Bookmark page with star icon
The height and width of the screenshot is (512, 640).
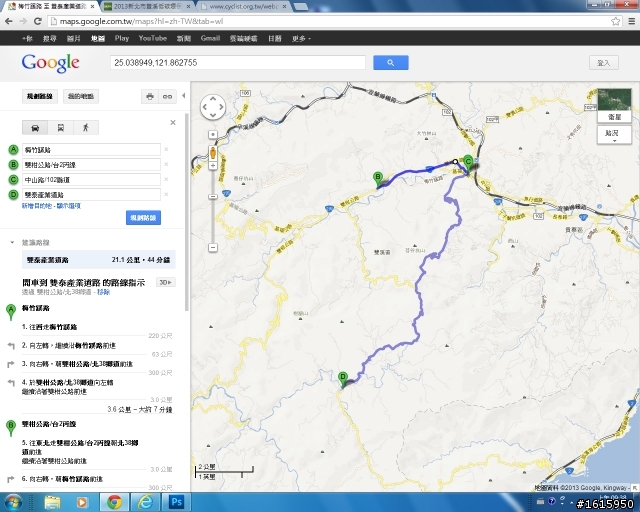pos(616,21)
